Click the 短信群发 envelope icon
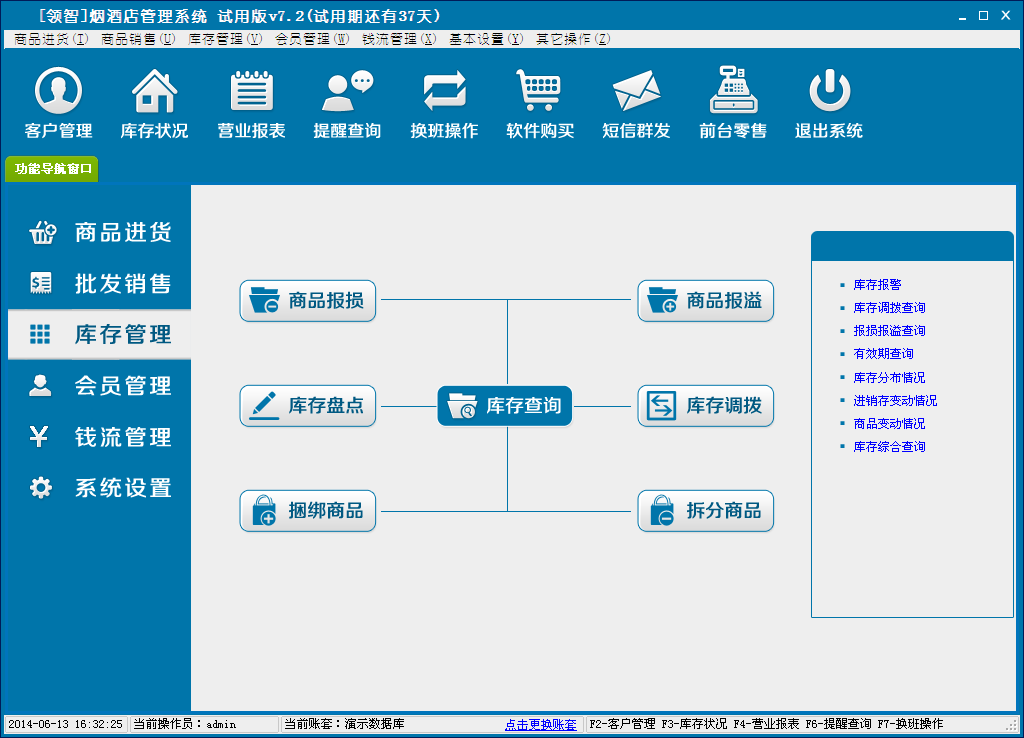This screenshot has height=738, width=1024. point(636,93)
